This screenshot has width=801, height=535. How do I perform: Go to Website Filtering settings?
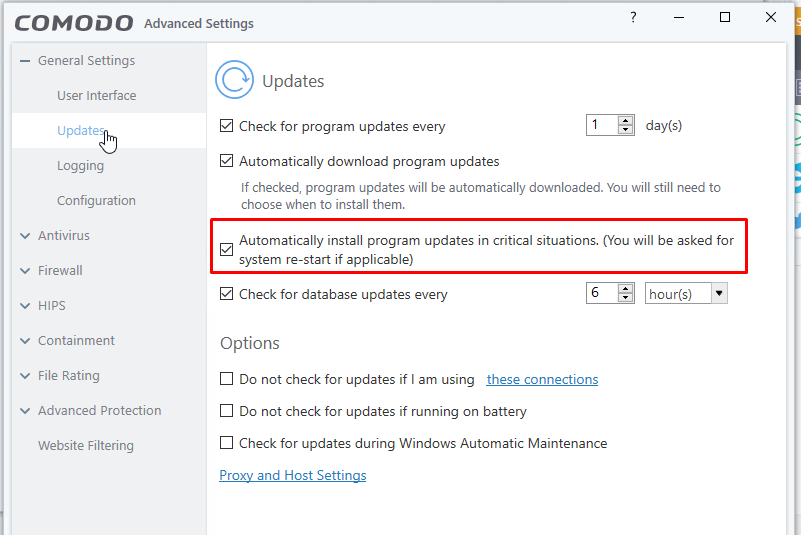pos(86,446)
